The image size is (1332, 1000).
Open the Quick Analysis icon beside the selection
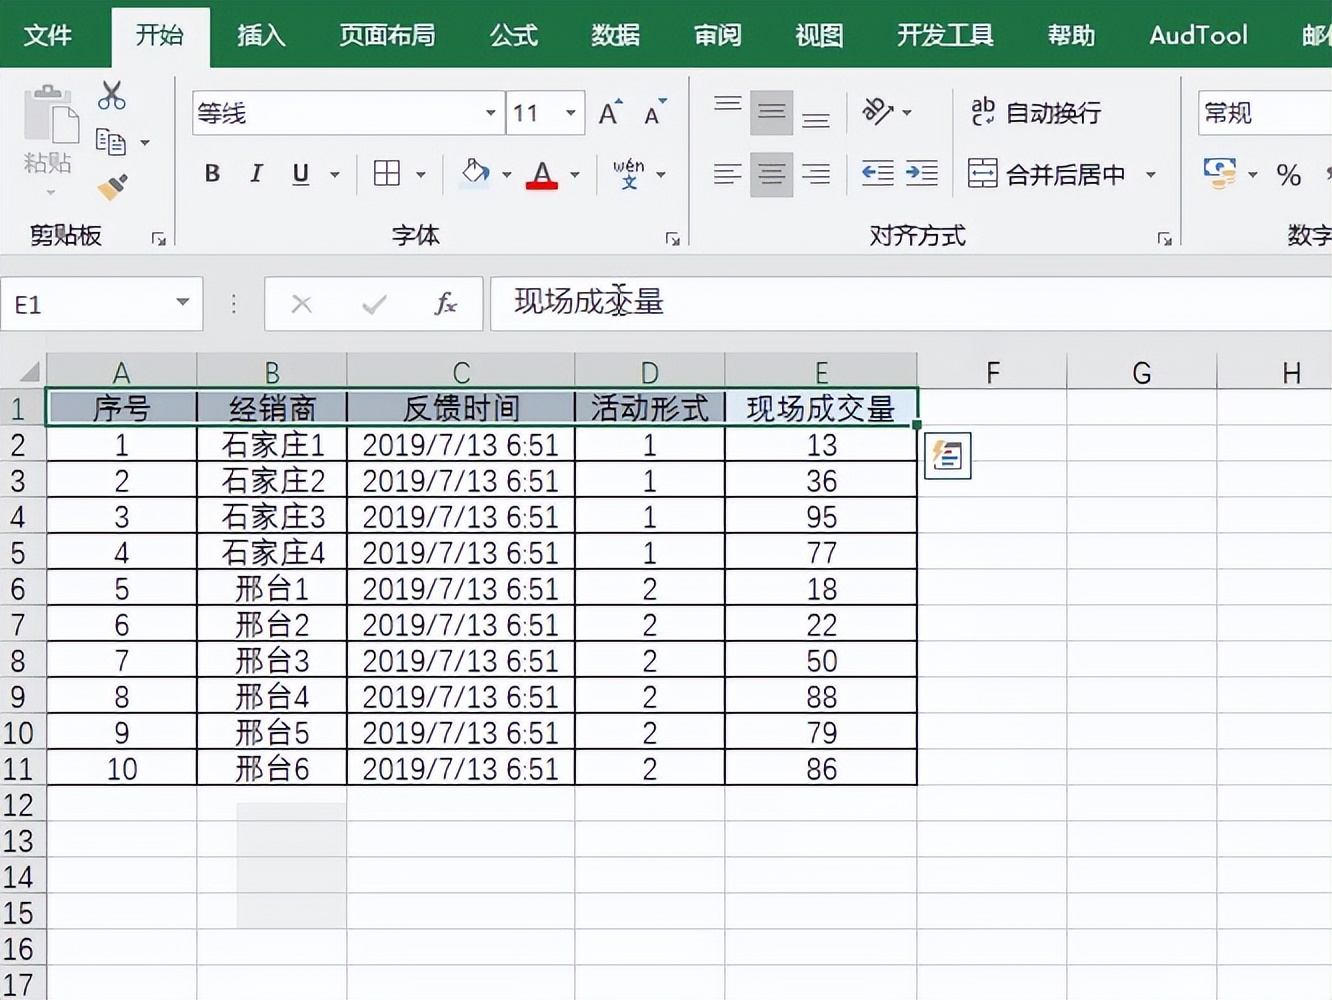[x=946, y=455]
